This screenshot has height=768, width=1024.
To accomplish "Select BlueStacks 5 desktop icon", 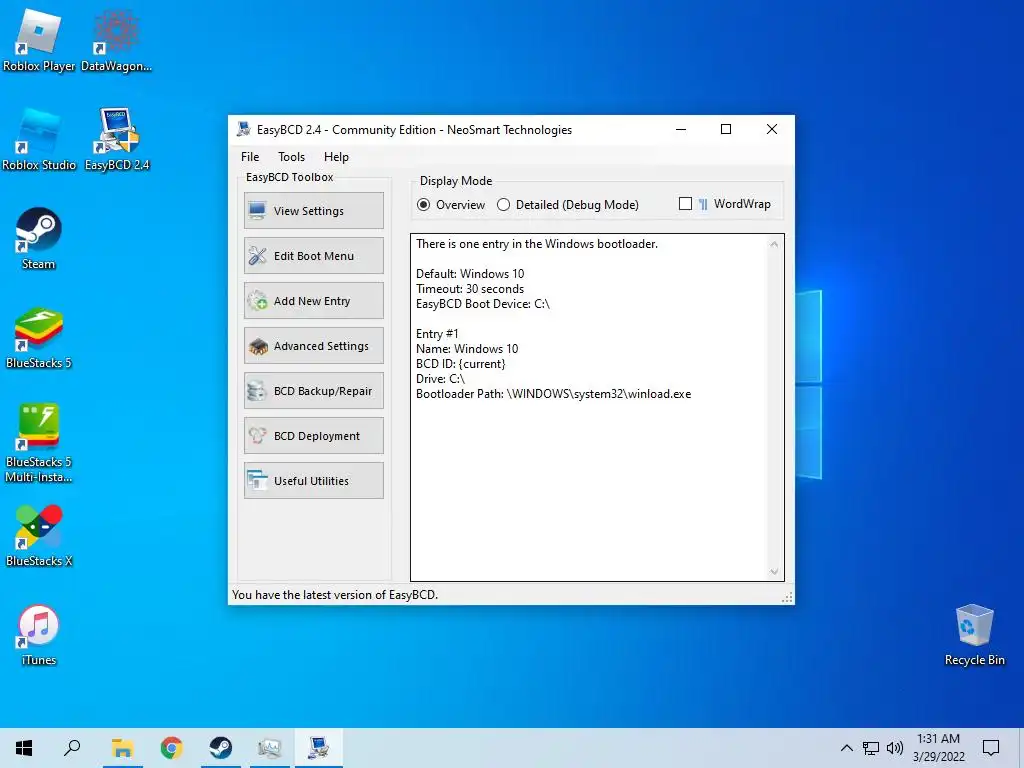I will pos(39,338).
